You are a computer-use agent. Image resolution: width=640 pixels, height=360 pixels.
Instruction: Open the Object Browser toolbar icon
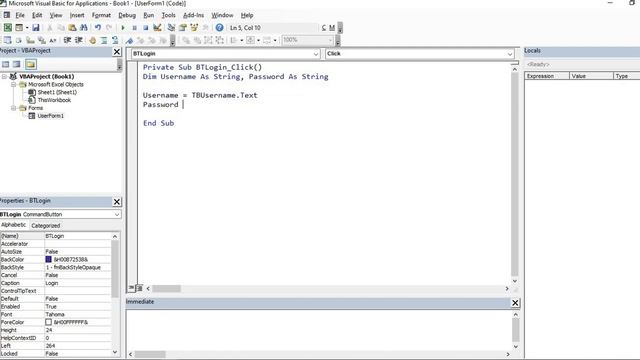[x=194, y=28]
